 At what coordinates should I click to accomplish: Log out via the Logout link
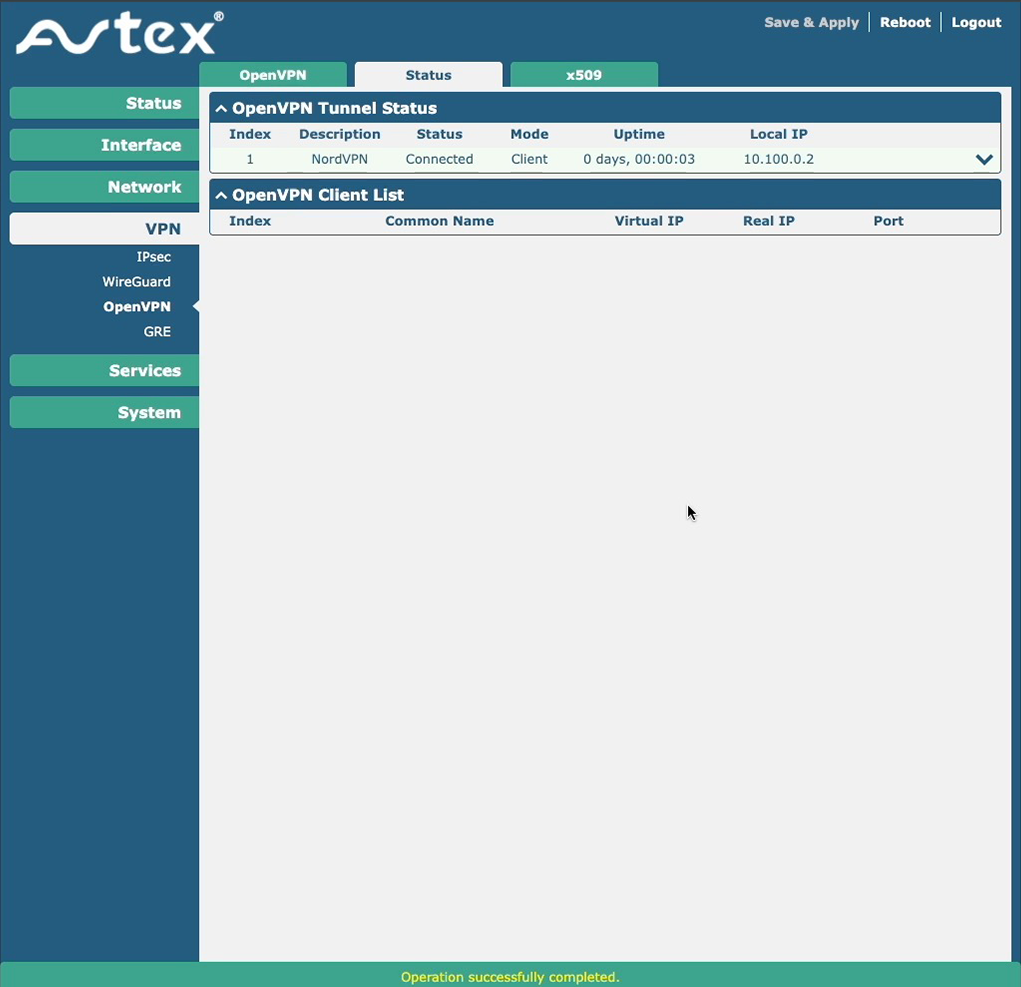pyautogui.click(x=976, y=22)
